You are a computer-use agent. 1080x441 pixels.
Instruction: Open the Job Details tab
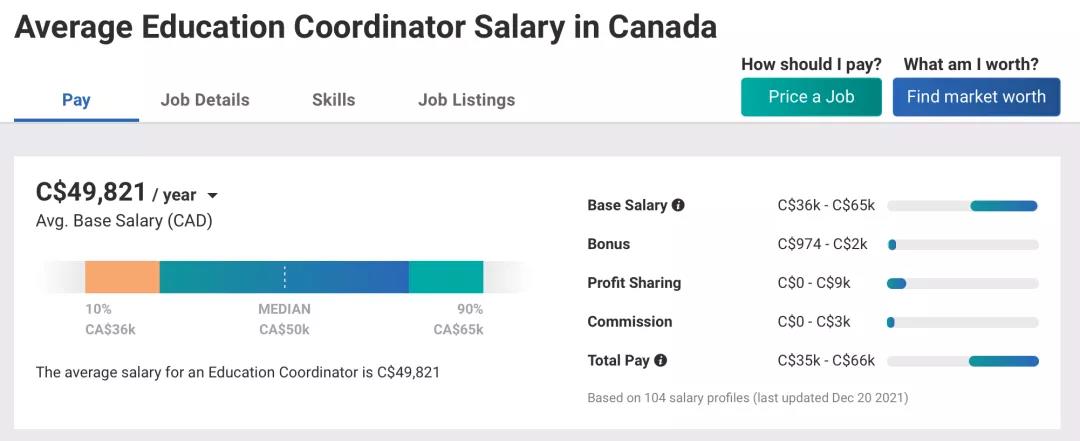coord(205,99)
